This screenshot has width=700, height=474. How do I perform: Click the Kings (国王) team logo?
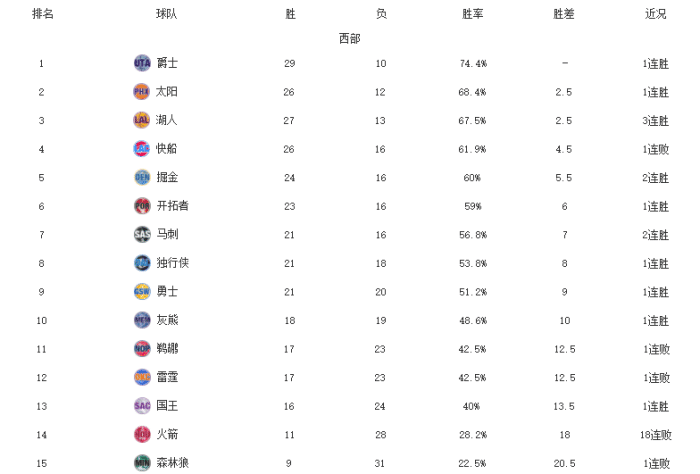point(142,406)
